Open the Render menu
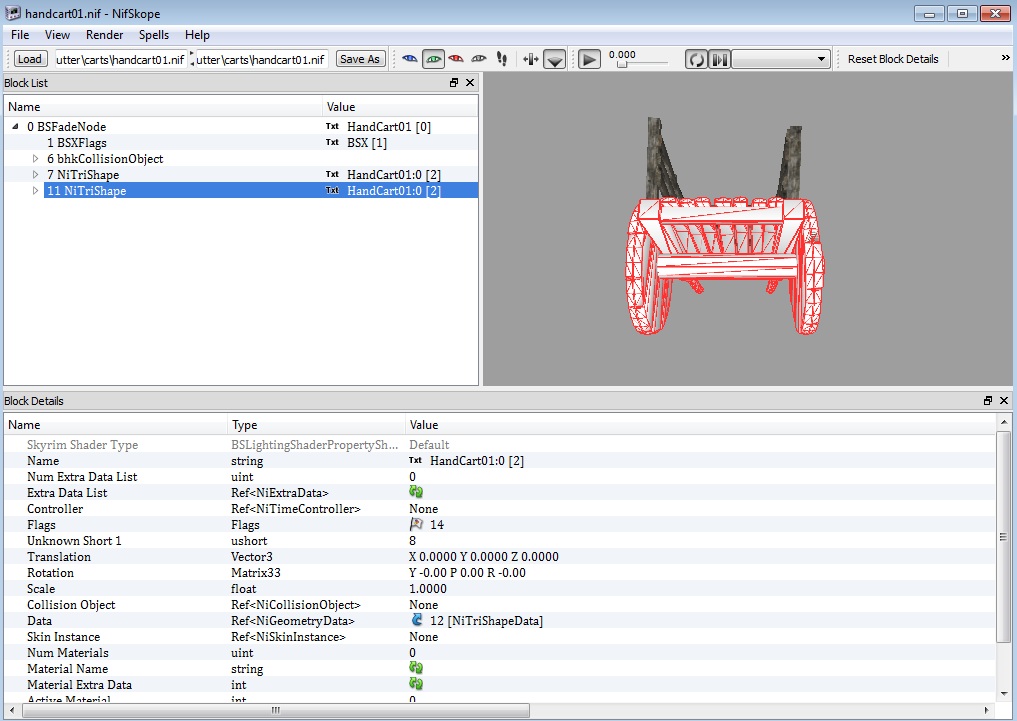Screen dimensions: 1017x721 (x=104, y=35)
